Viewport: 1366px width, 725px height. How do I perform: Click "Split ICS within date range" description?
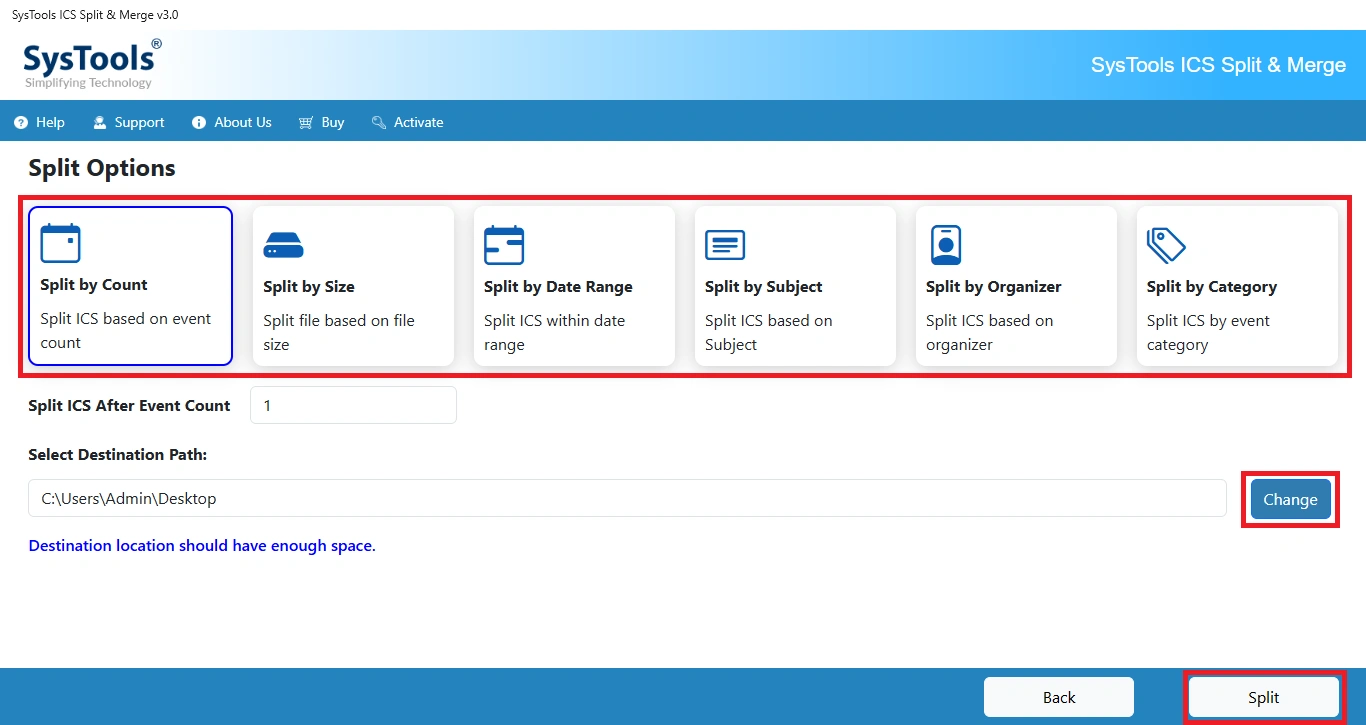(x=554, y=333)
